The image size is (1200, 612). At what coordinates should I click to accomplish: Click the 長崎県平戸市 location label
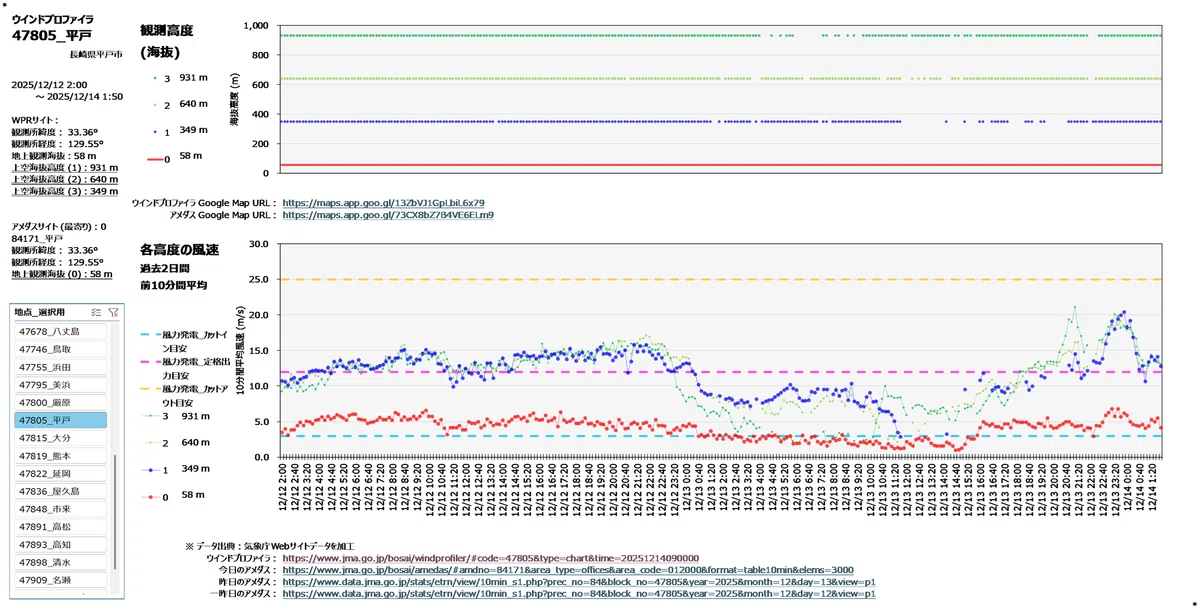97,55
